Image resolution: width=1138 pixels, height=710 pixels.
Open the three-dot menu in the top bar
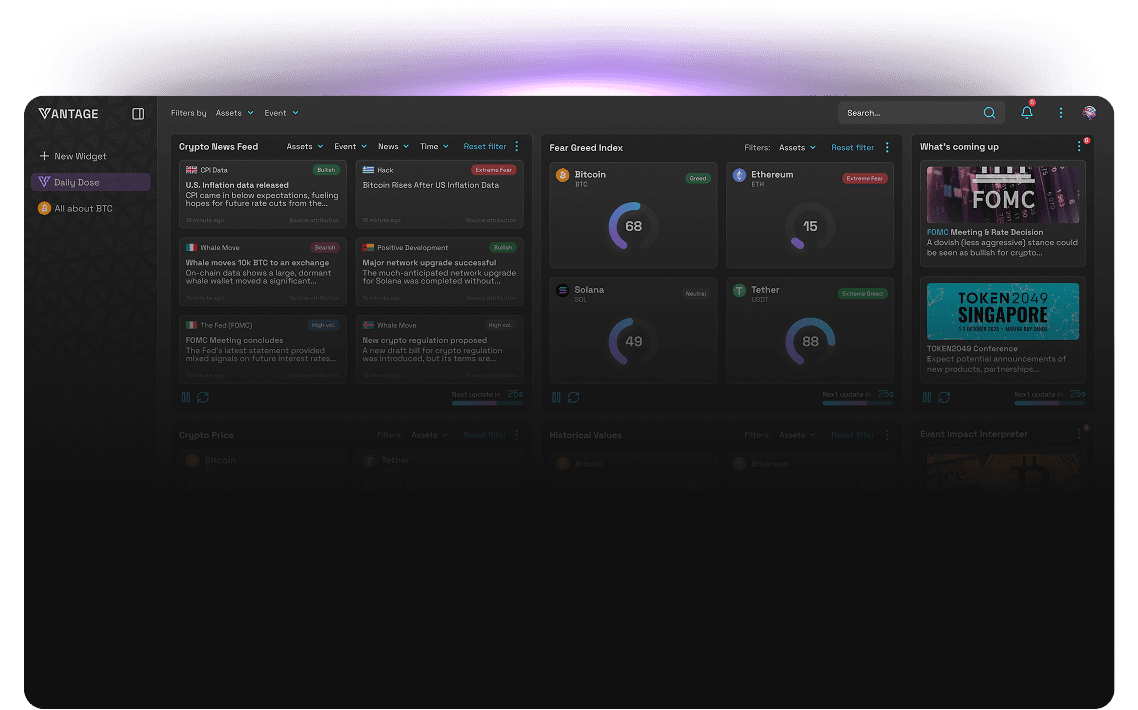click(1060, 113)
